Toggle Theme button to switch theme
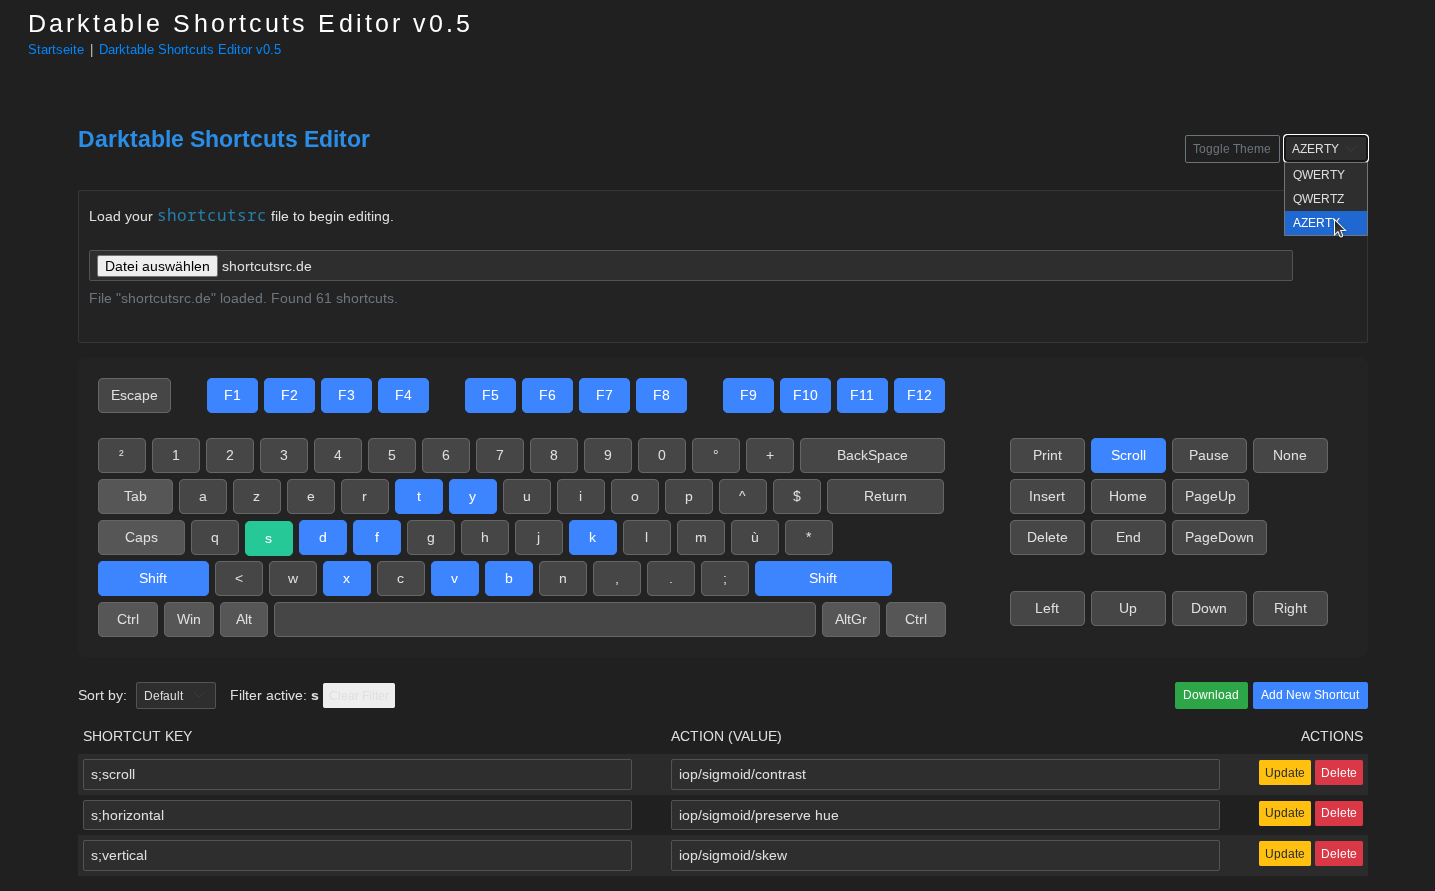This screenshot has width=1435, height=891. pyautogui.click(x=1231, y=149)
